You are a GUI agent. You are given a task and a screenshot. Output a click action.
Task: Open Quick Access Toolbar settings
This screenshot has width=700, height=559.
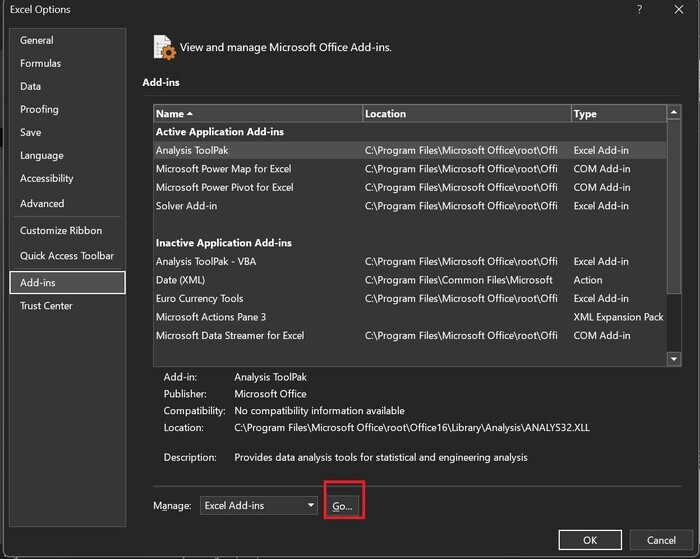pos(67,255)
